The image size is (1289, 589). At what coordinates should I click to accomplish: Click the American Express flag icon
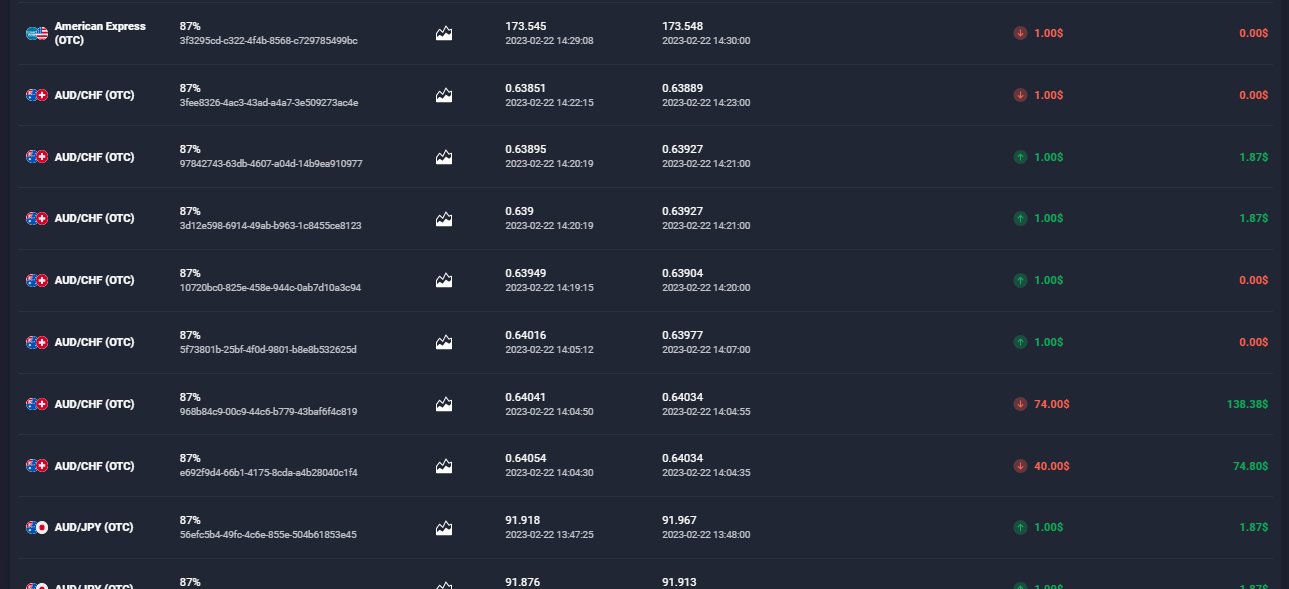coord(37,33)
